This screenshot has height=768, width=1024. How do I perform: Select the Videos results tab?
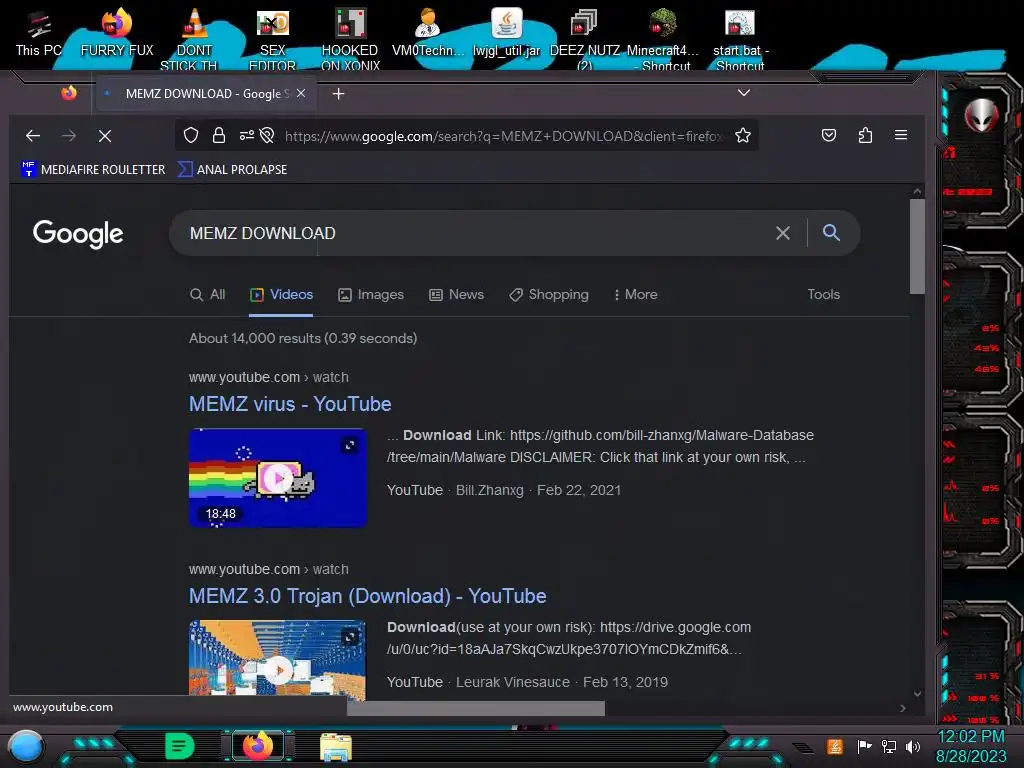[x=281, y=295]
